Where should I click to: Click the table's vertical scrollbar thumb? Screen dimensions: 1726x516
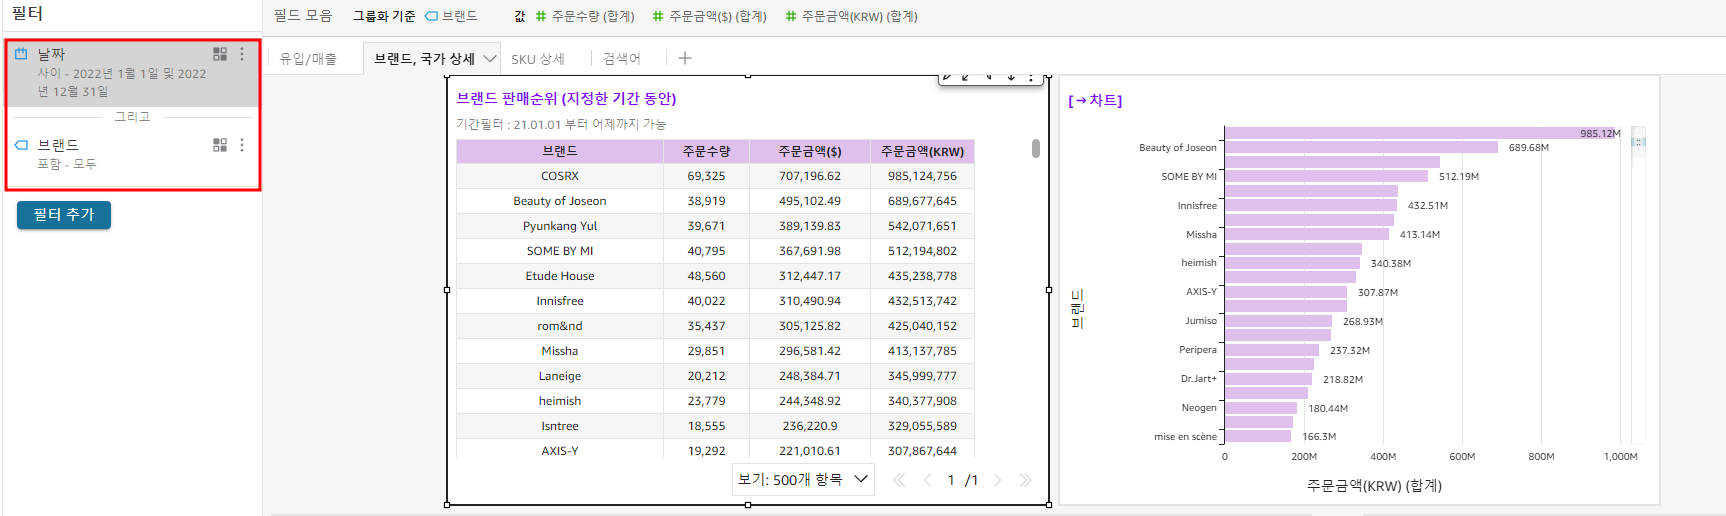pyautogui.click(x=1036, y=148)
